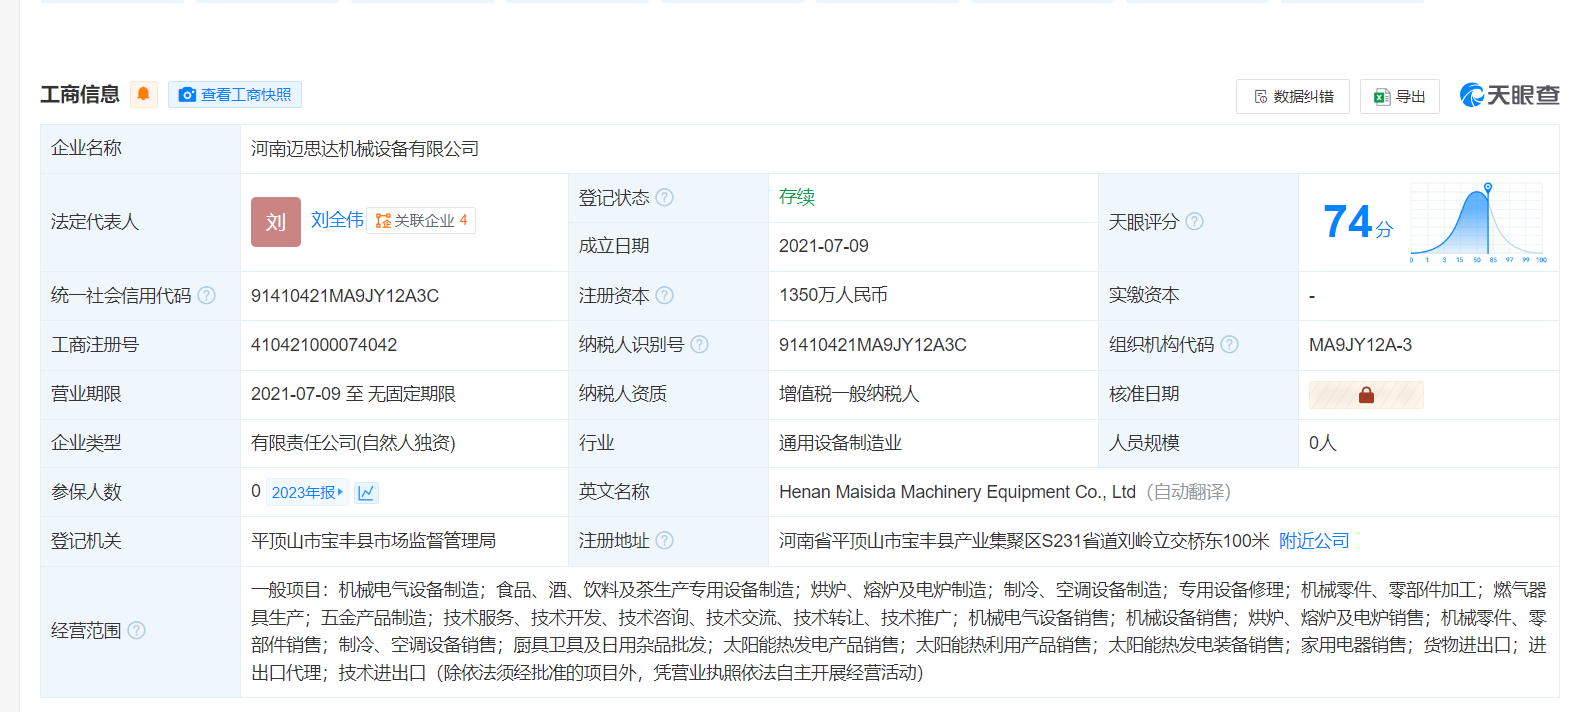
Task: Open the trend chart icon beside 2023年报
Action: pyautogui.click(x=367, y=492)
